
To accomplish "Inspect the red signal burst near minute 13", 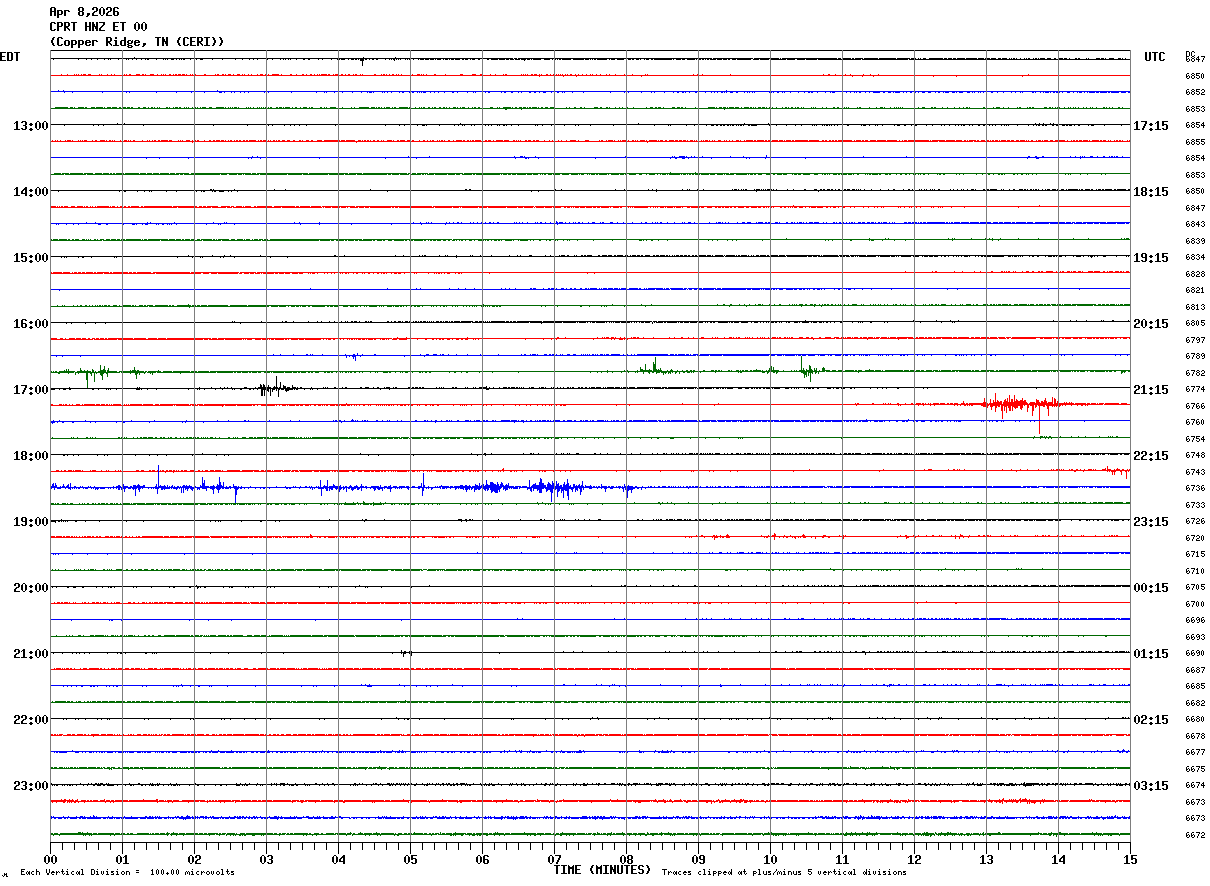I will point(1018,405).
